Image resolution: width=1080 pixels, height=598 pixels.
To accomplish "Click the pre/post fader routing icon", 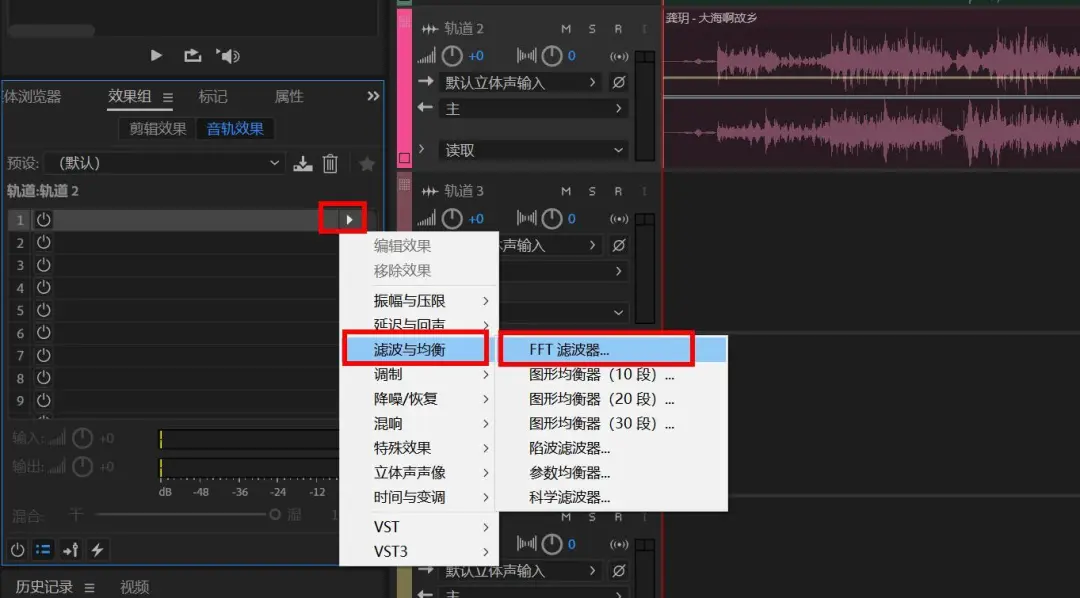I will 70,550.
